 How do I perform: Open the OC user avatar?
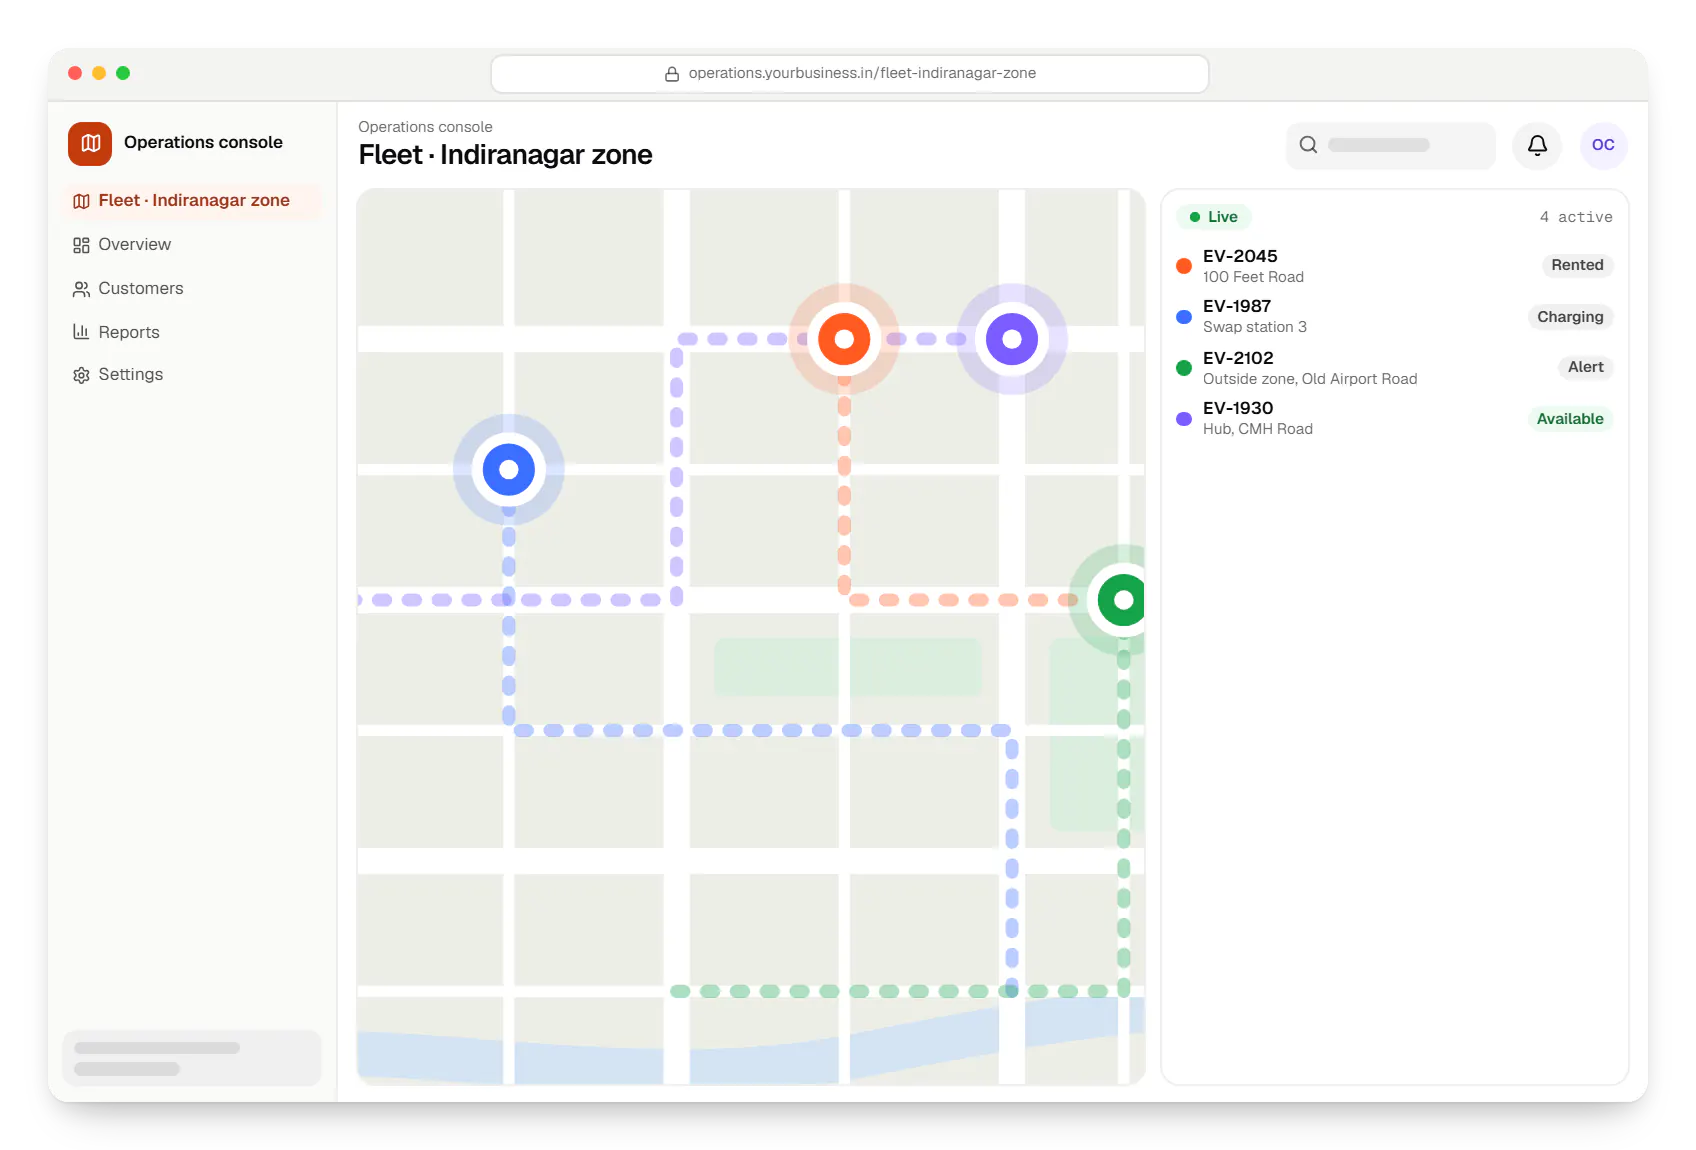[1603, 146]
